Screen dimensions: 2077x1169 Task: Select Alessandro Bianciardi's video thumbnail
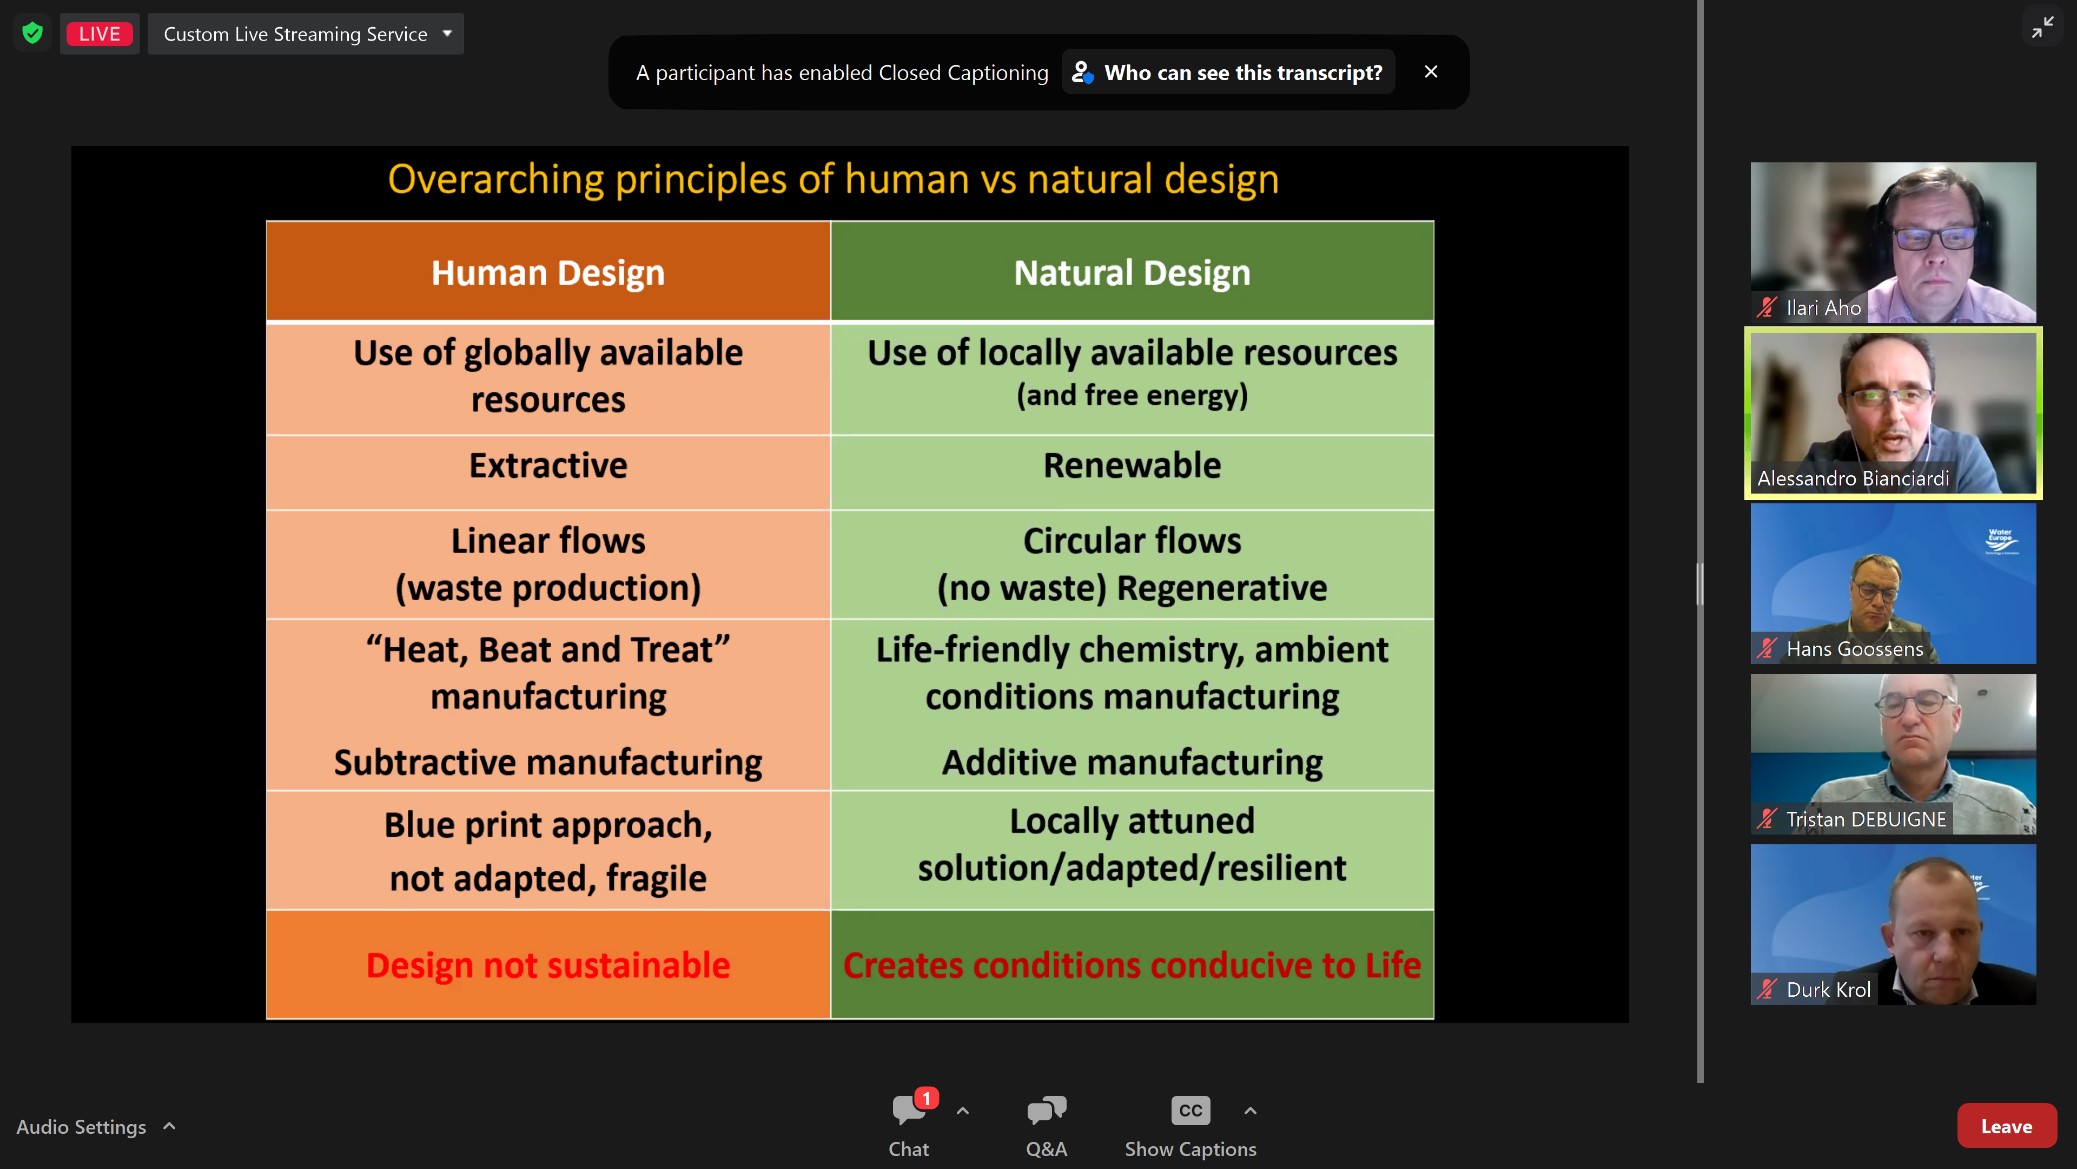click(1892, 412)
